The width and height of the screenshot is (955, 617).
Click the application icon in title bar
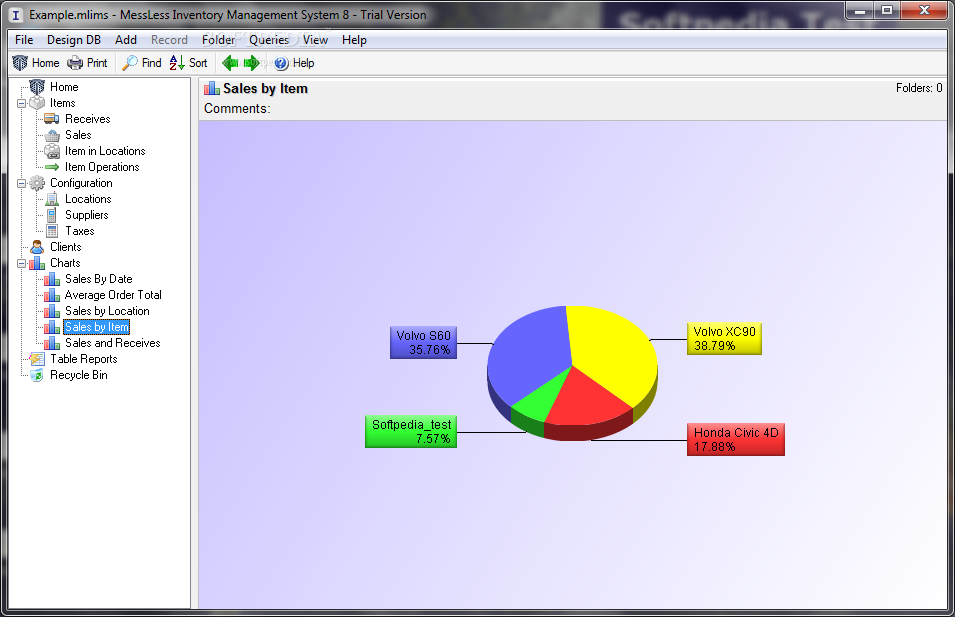[16, 15]
